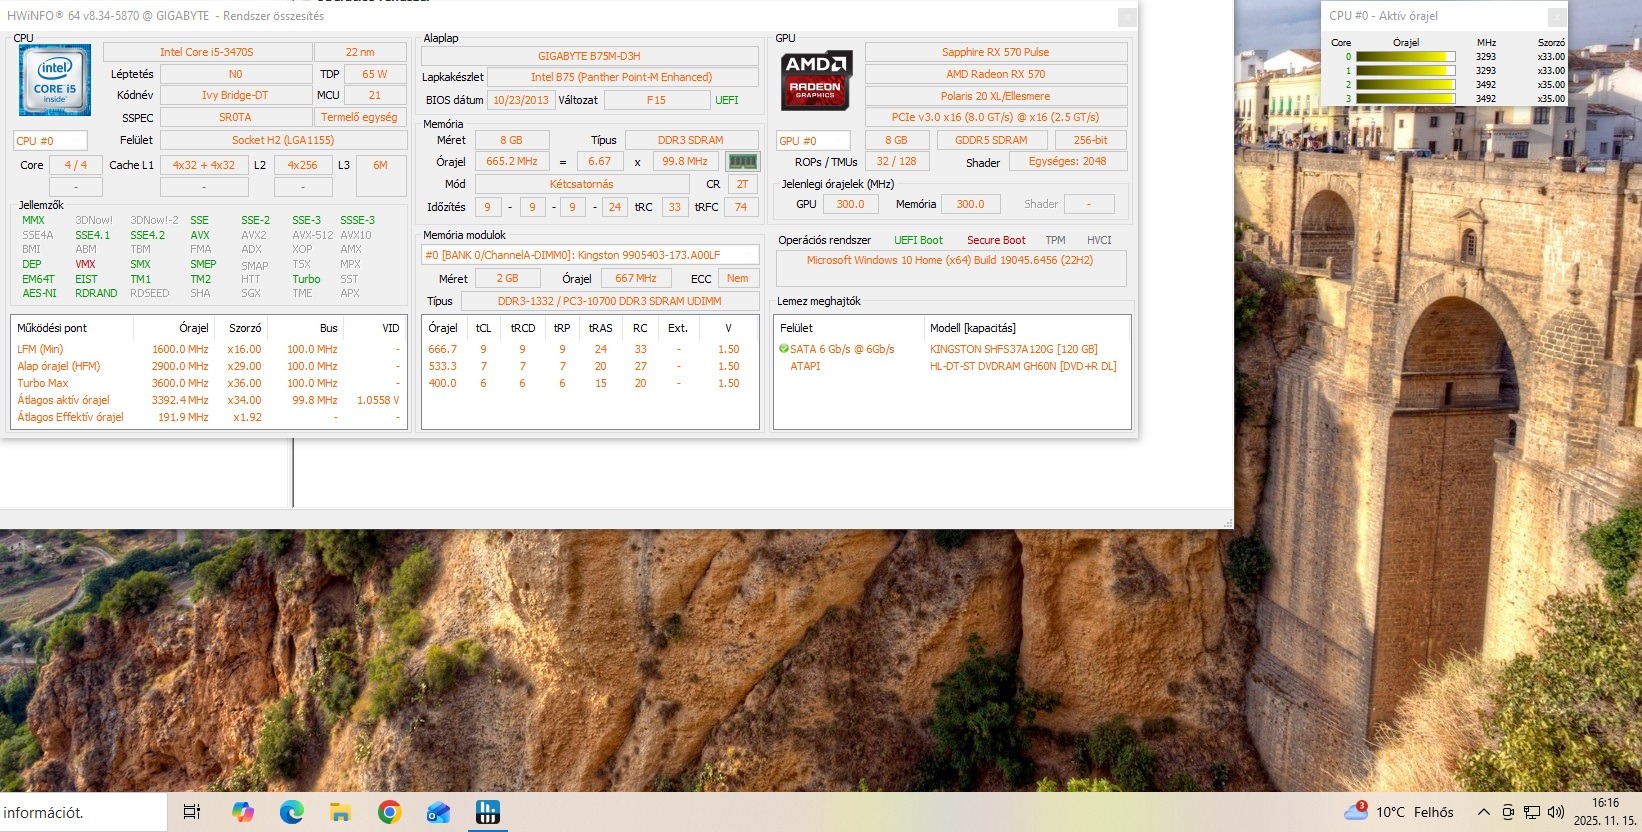The width and height of the screenshot is (1642, 832).
Task: Click the 665.2 MHz memory clock value
Action: click(x=512, y=161)
